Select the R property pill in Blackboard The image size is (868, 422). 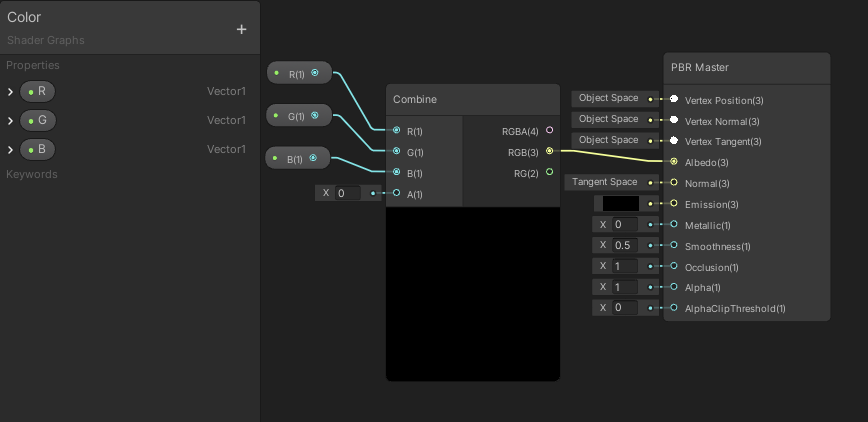[38, 91]
